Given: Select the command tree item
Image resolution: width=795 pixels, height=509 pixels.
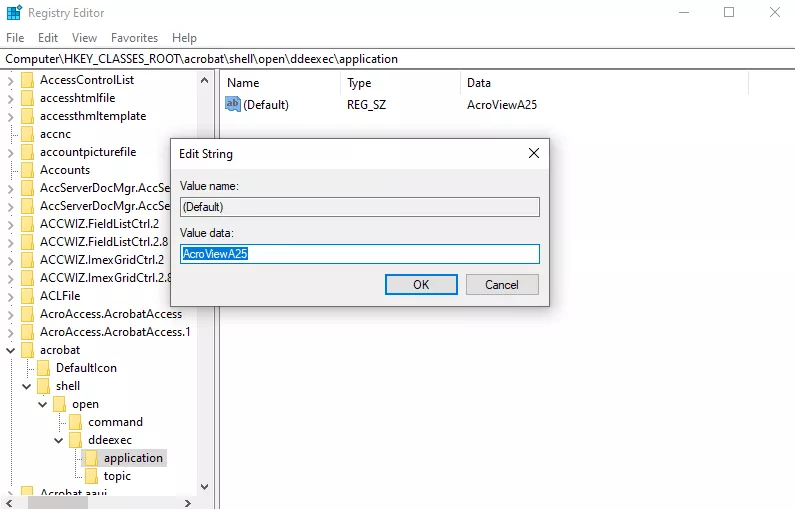Looking at the screenshot, I should [115, 422].
